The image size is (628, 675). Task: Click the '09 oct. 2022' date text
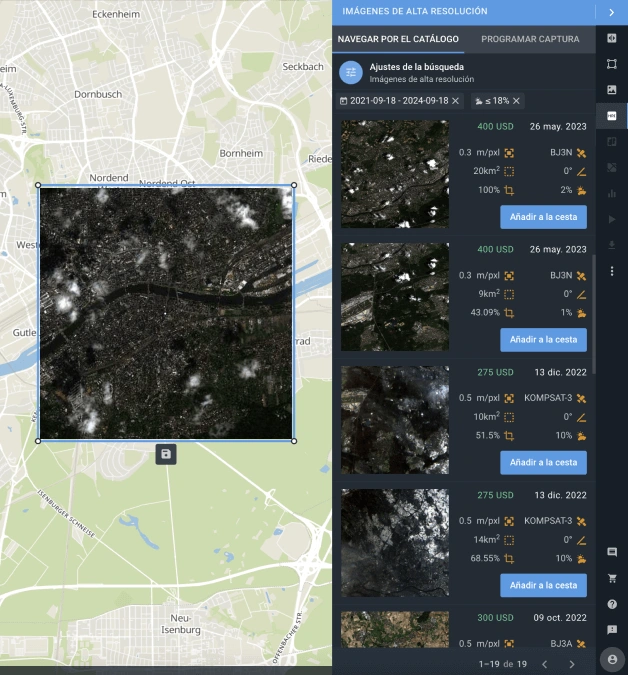[560, 618]
